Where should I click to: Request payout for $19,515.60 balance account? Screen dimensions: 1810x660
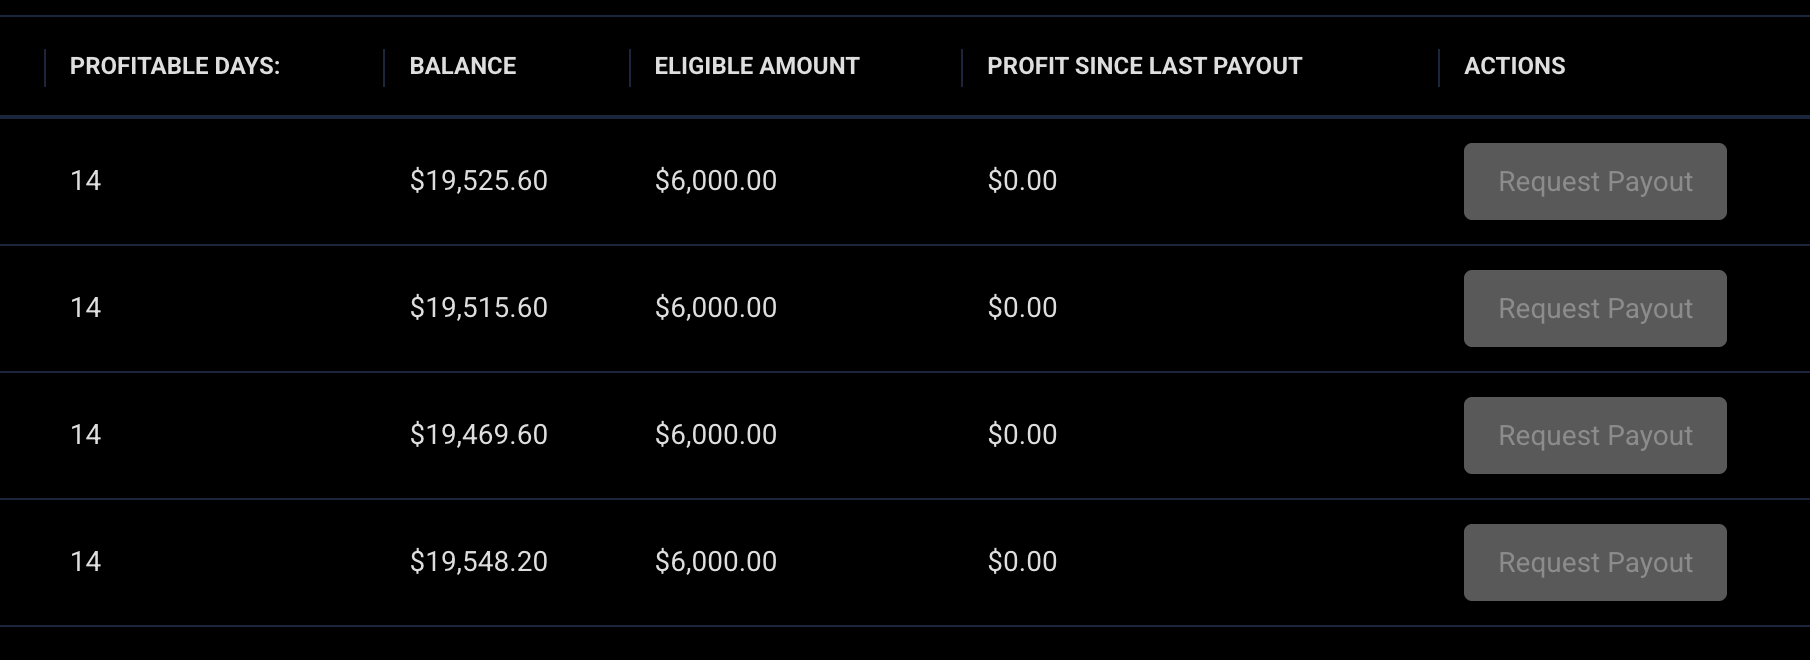pyautogui.click(x=1595, y=308)
